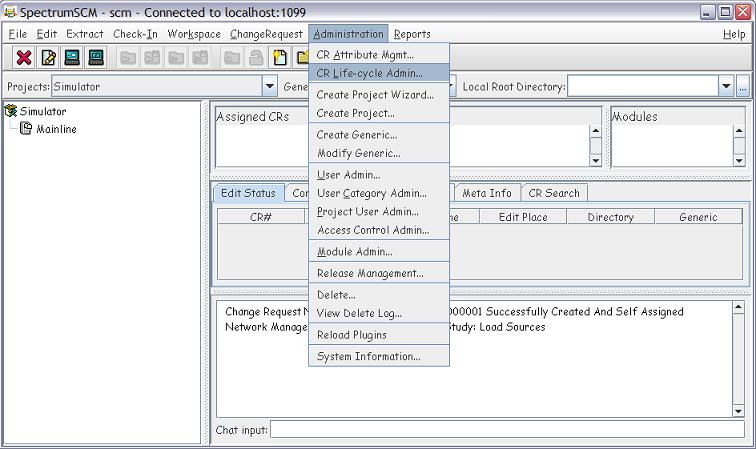
Task: Open Access Control Admin... menu item
Action: tap(379, 230)
